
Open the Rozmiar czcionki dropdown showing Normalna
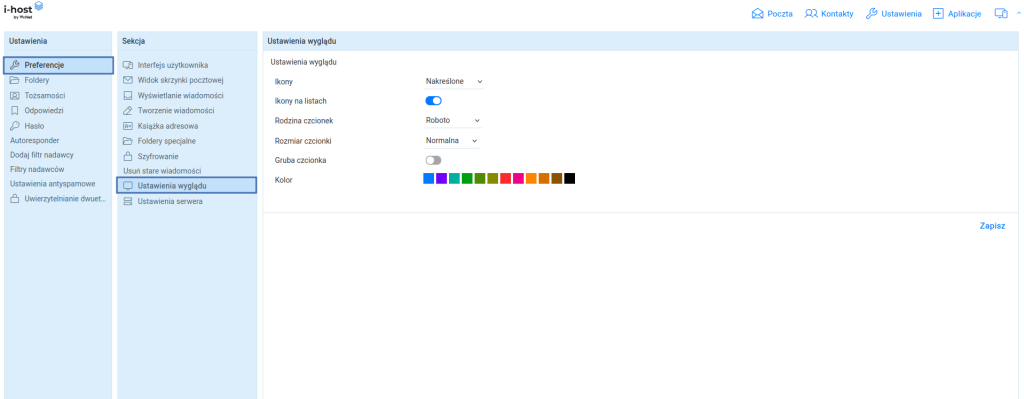click(x=451, y=140)
